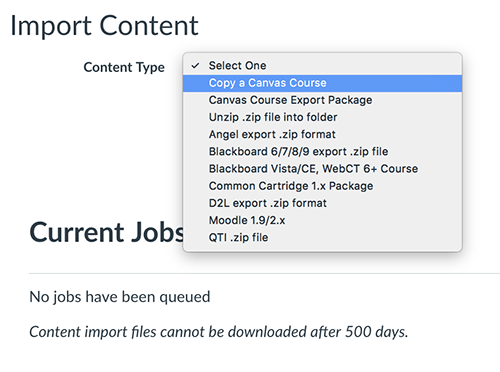Viewport: 500px width, 372px height.
Task: Click the empty space right of Select One
Action: click(363, 65)
